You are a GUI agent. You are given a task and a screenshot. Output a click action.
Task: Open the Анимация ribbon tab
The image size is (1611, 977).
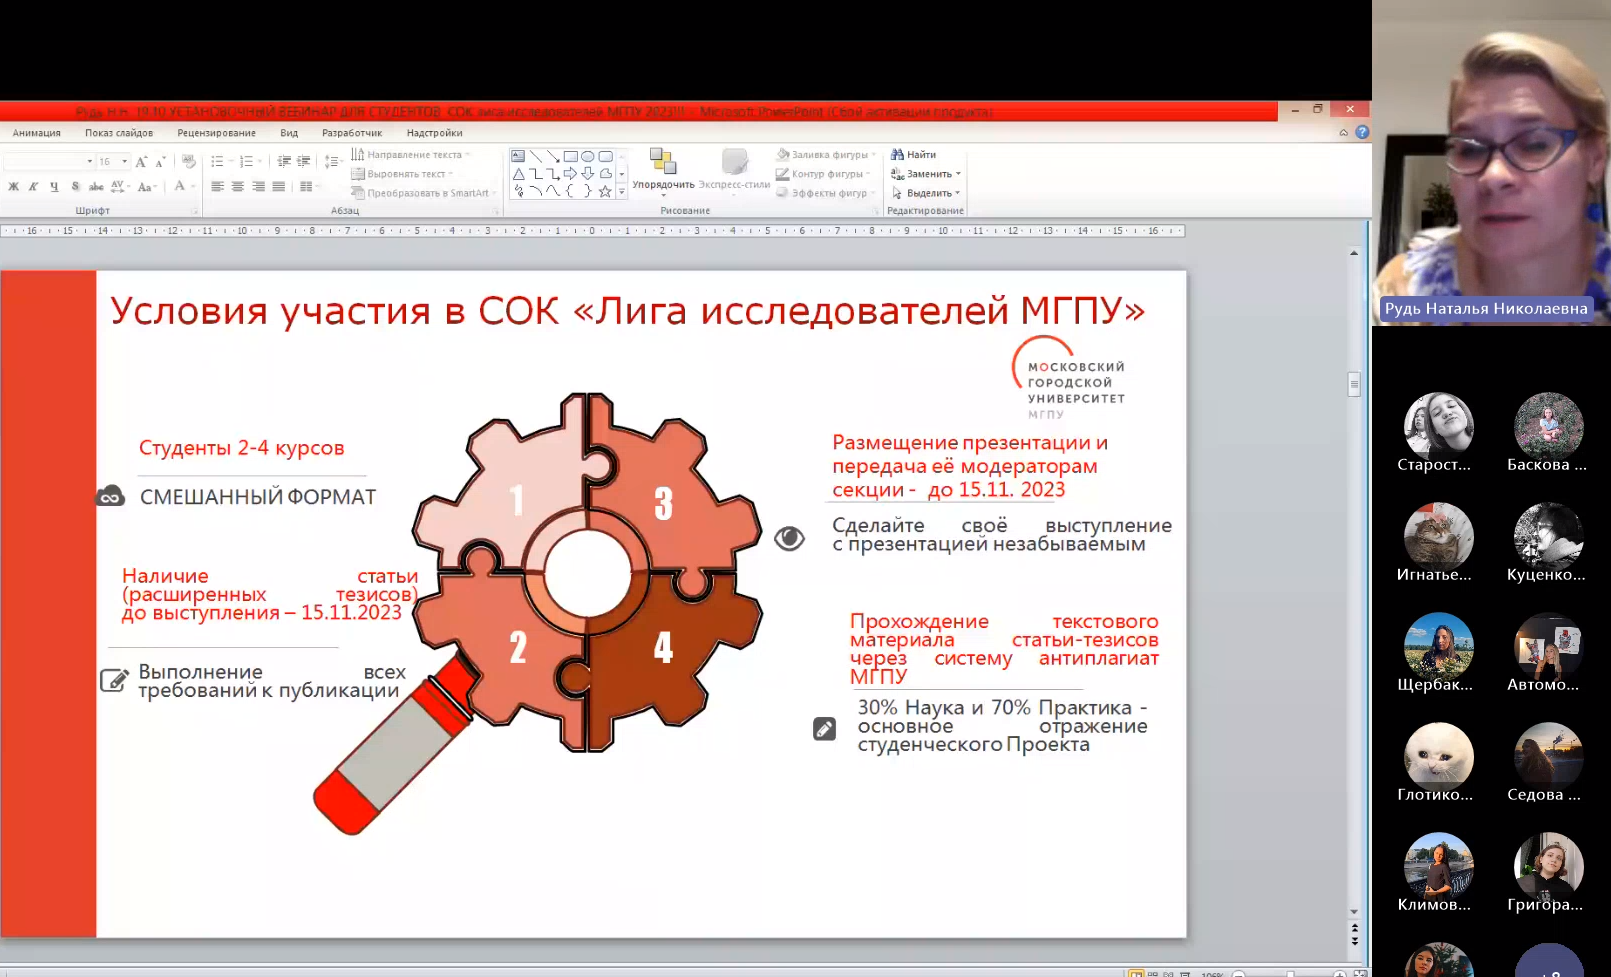pos(37,133)
